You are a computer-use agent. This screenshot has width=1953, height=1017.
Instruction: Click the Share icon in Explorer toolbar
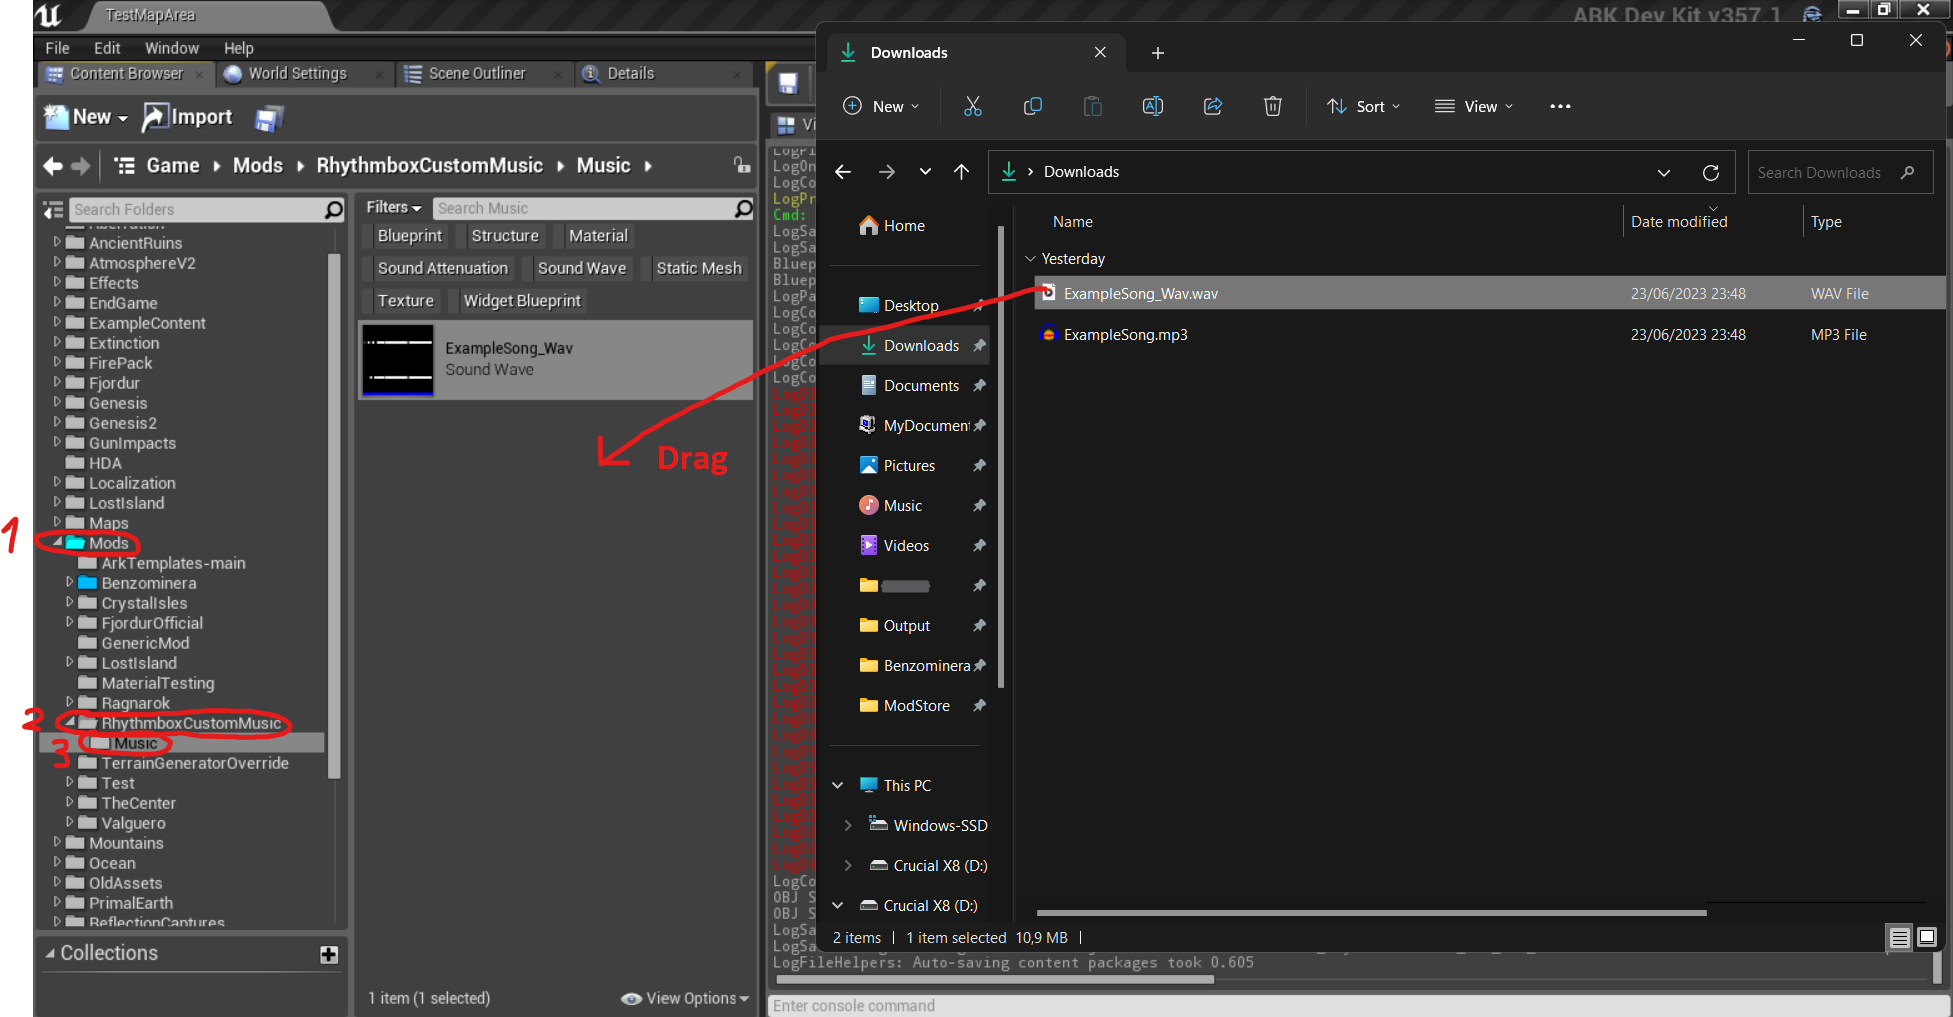pos(1212,106)
